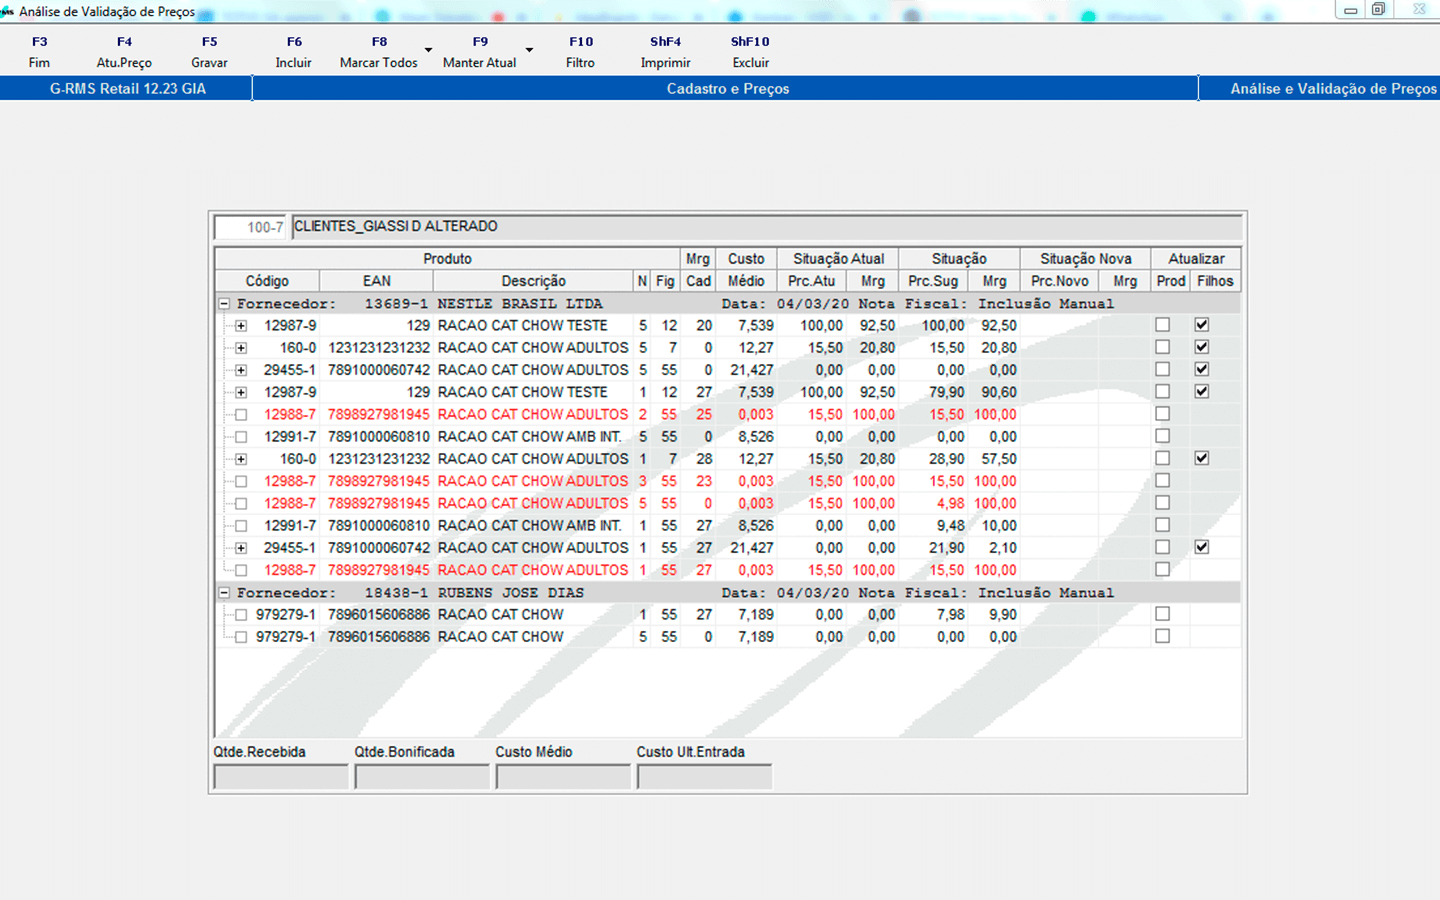Check Prod box for row priced 7,98
Screen dimensions: 1440x900
1162,614
